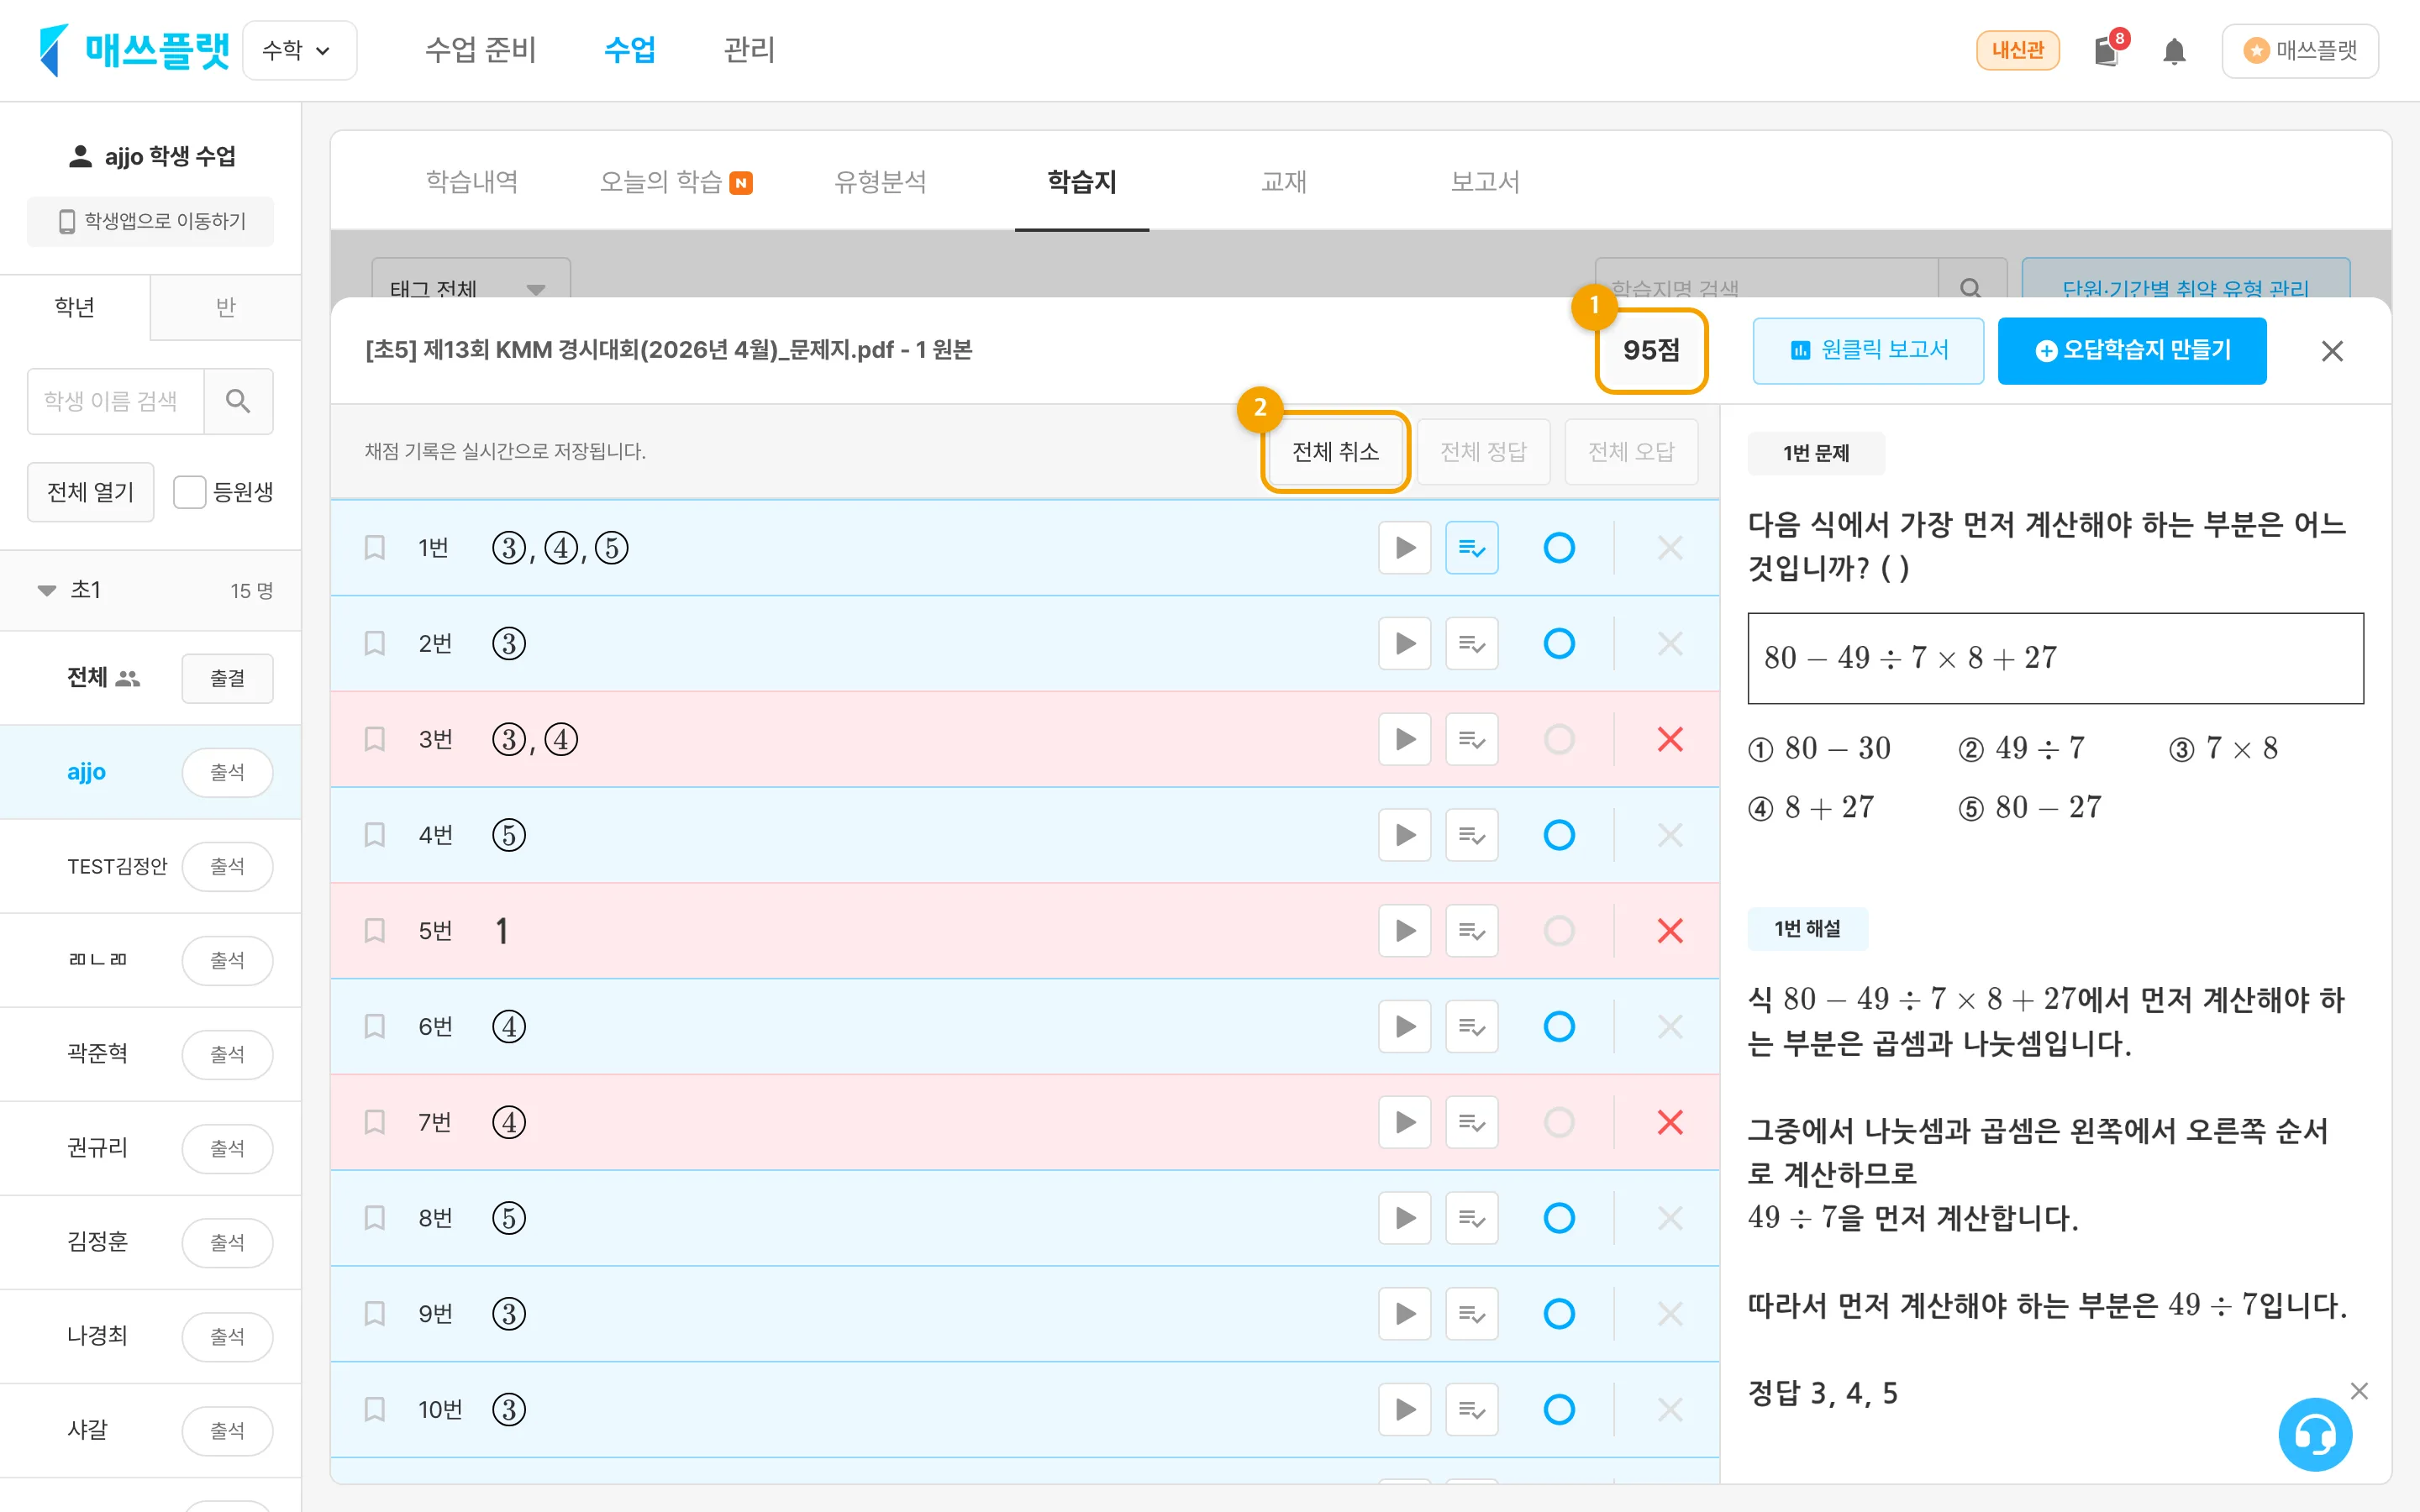Screen dimensions: 2420x1512
Task: Click the 전체 오답 button
Action: tap(1631, 452)
